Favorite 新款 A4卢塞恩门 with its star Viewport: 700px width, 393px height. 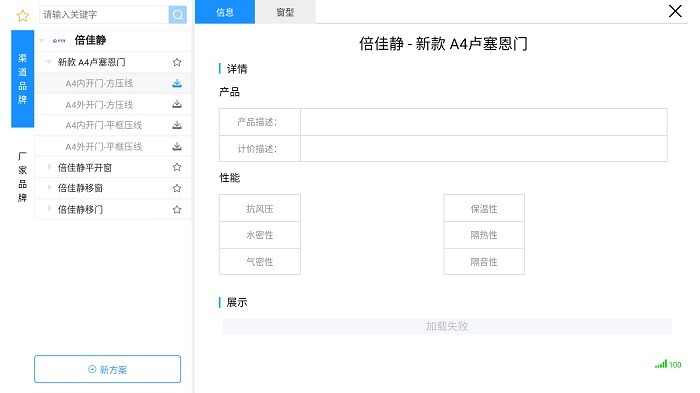tap(177, 62)
